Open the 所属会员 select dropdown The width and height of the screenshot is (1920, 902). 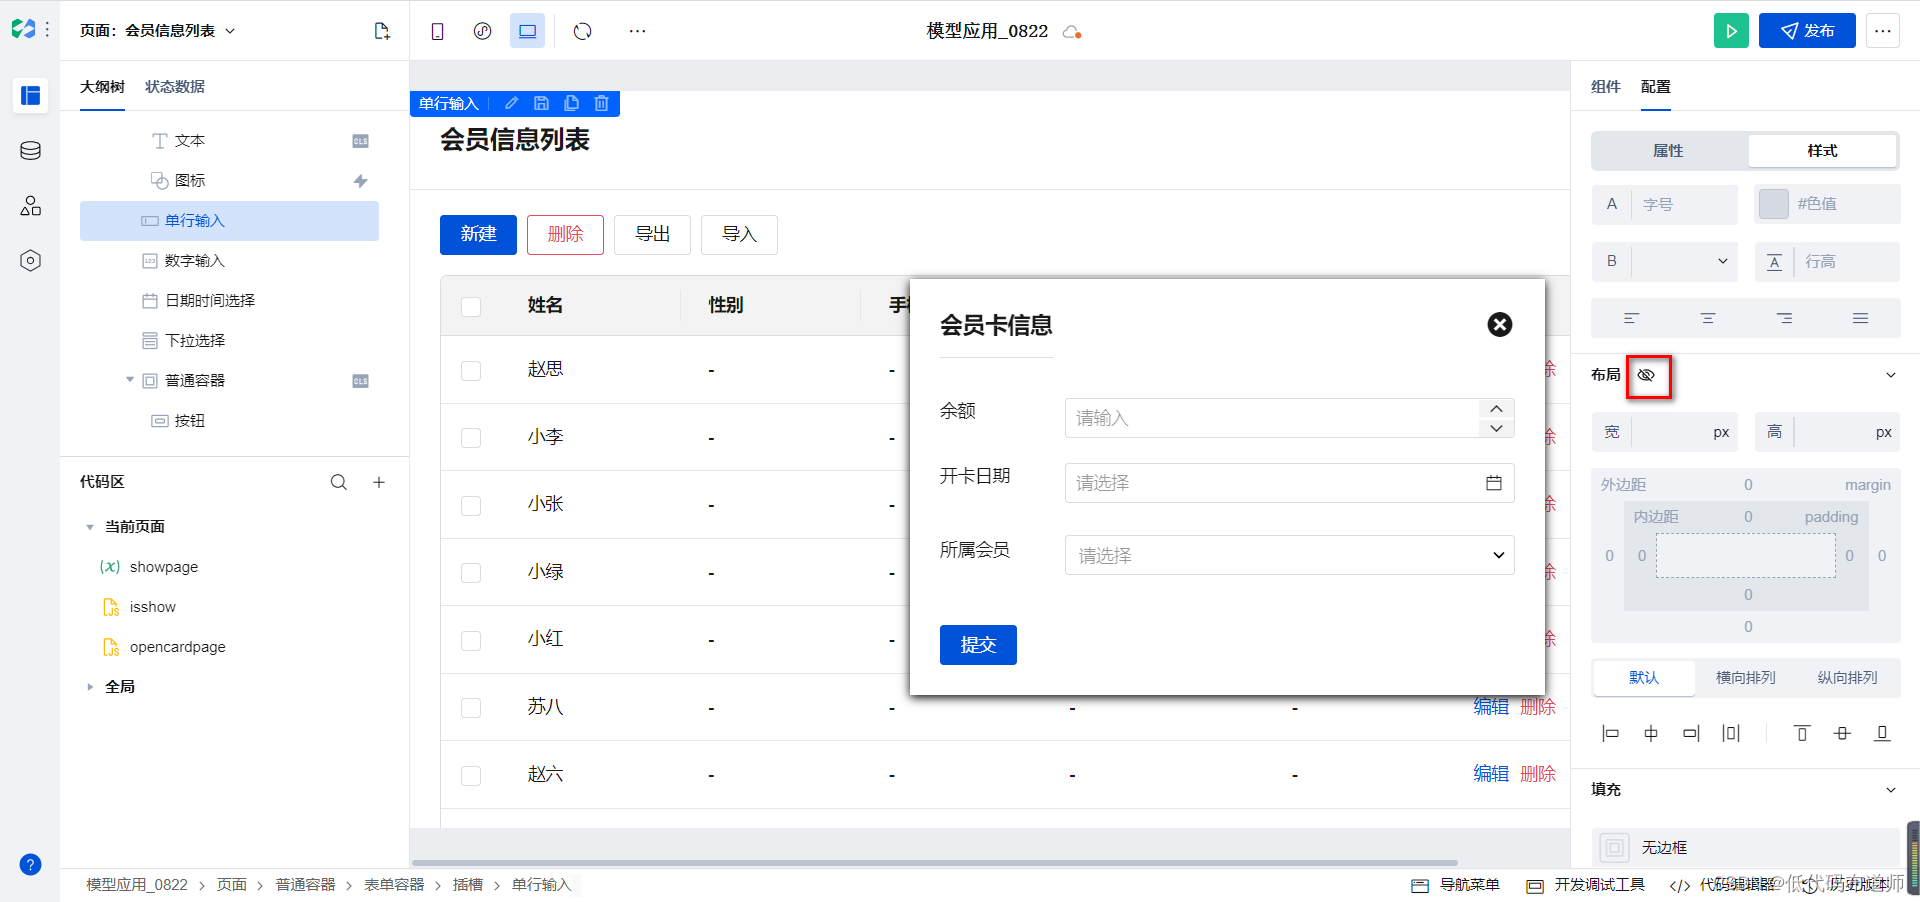pos(1289,555)
